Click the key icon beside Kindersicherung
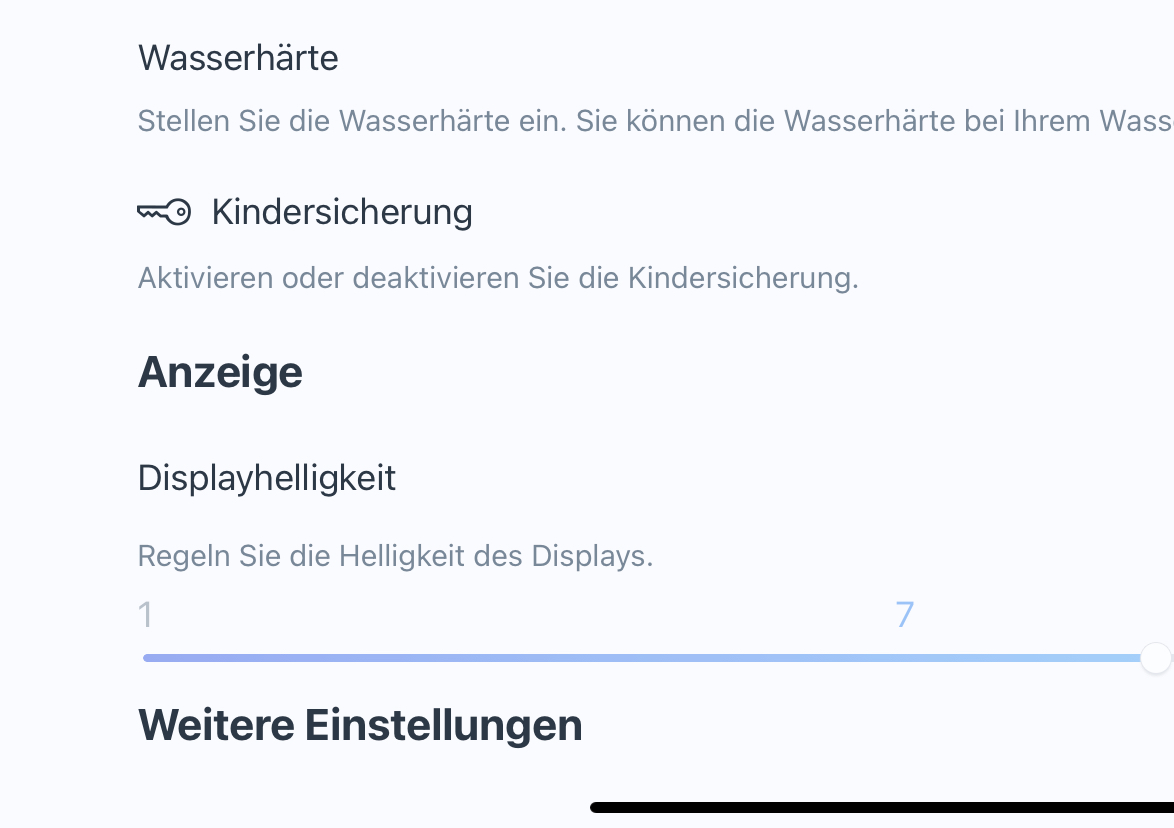Image resolution: width=1174 pixels, height=828 pixels. (x=164, y=212)
